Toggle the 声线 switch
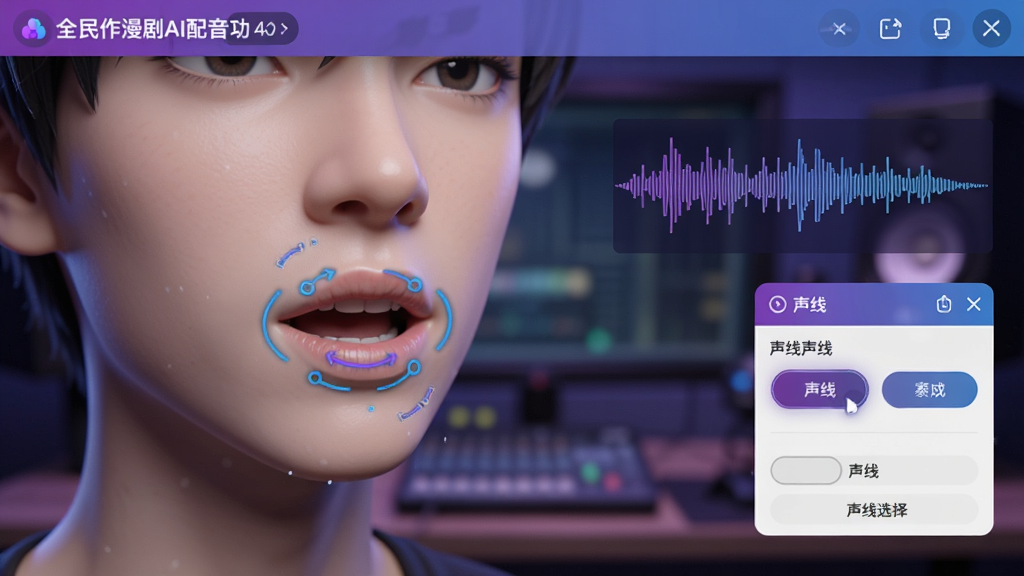The width and height of the screenshot is (1024, 576). pos(806,470)
